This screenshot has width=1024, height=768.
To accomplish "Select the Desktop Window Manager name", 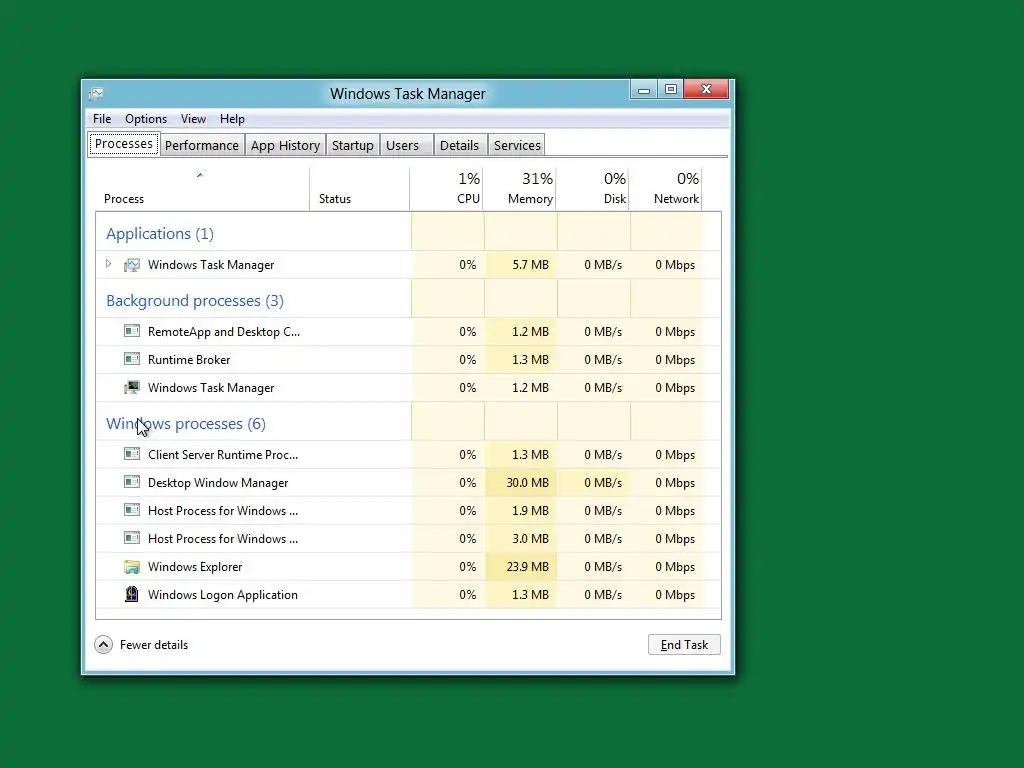I will pos(218,483).
